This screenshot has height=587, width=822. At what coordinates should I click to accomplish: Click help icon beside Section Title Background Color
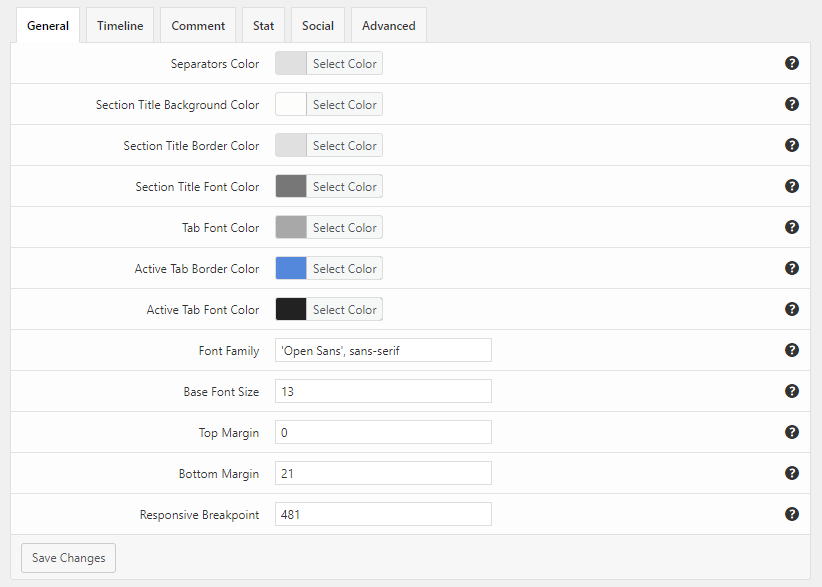[792, 104]
